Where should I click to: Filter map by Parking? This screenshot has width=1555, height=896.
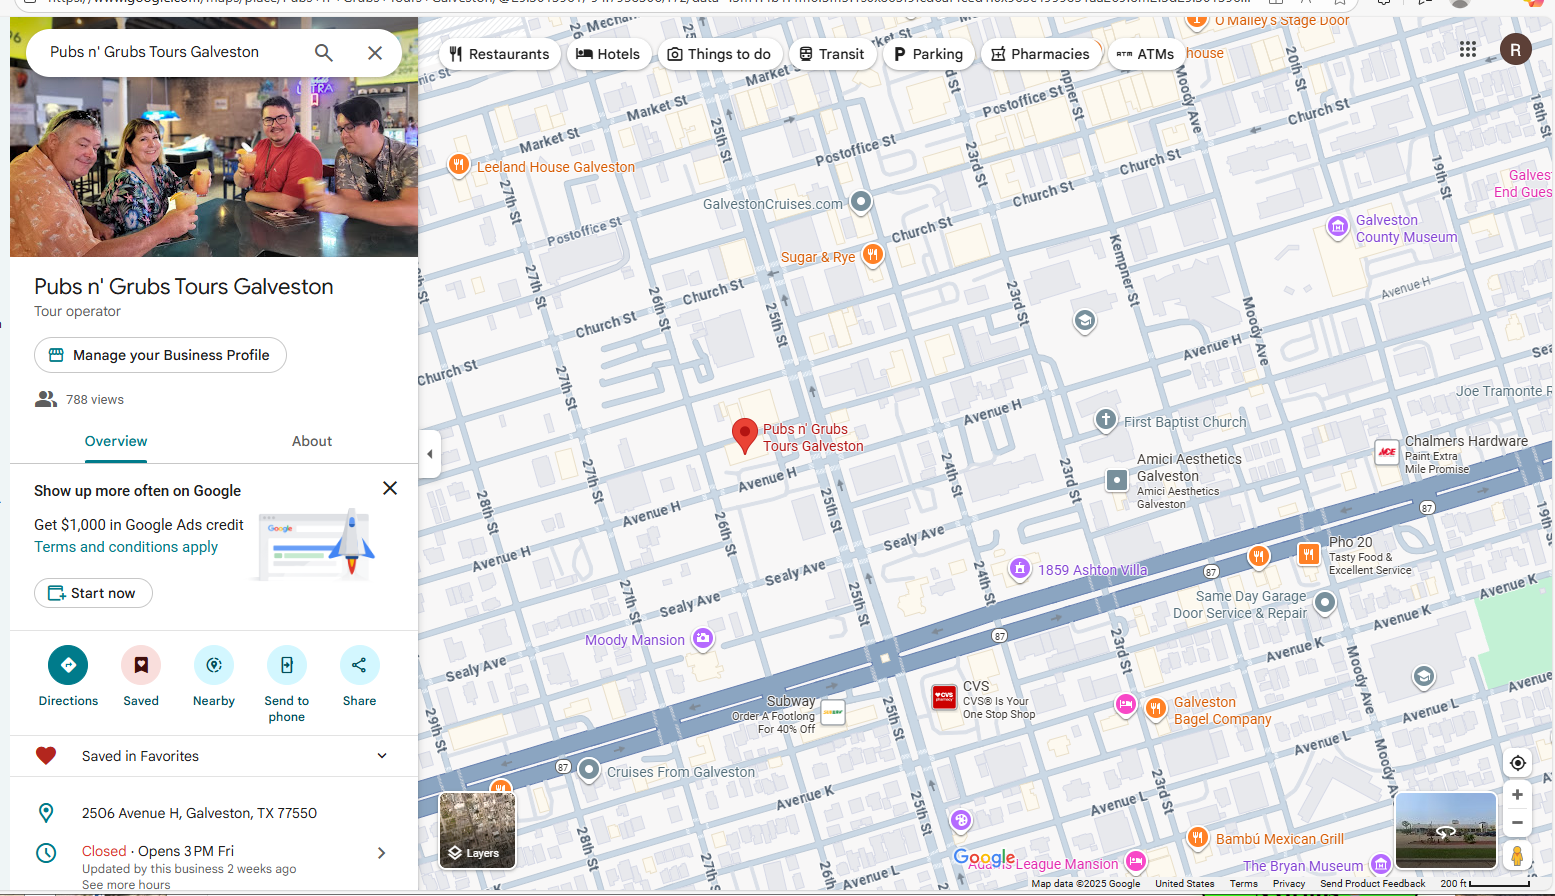pos(928,54)
